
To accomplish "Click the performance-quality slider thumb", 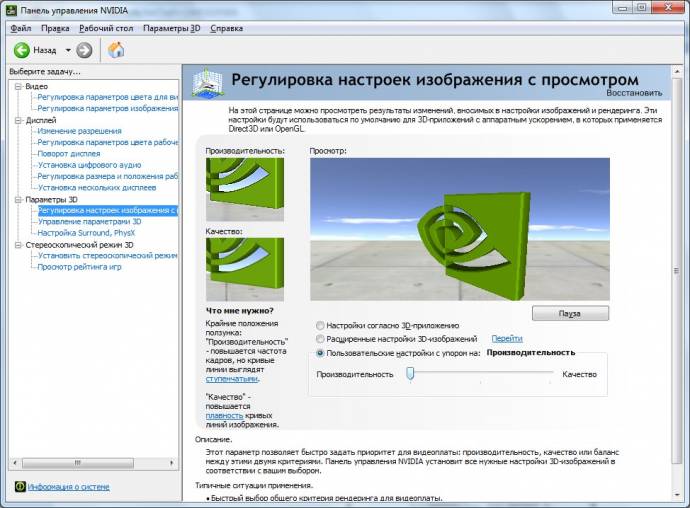I will (410, 374).
